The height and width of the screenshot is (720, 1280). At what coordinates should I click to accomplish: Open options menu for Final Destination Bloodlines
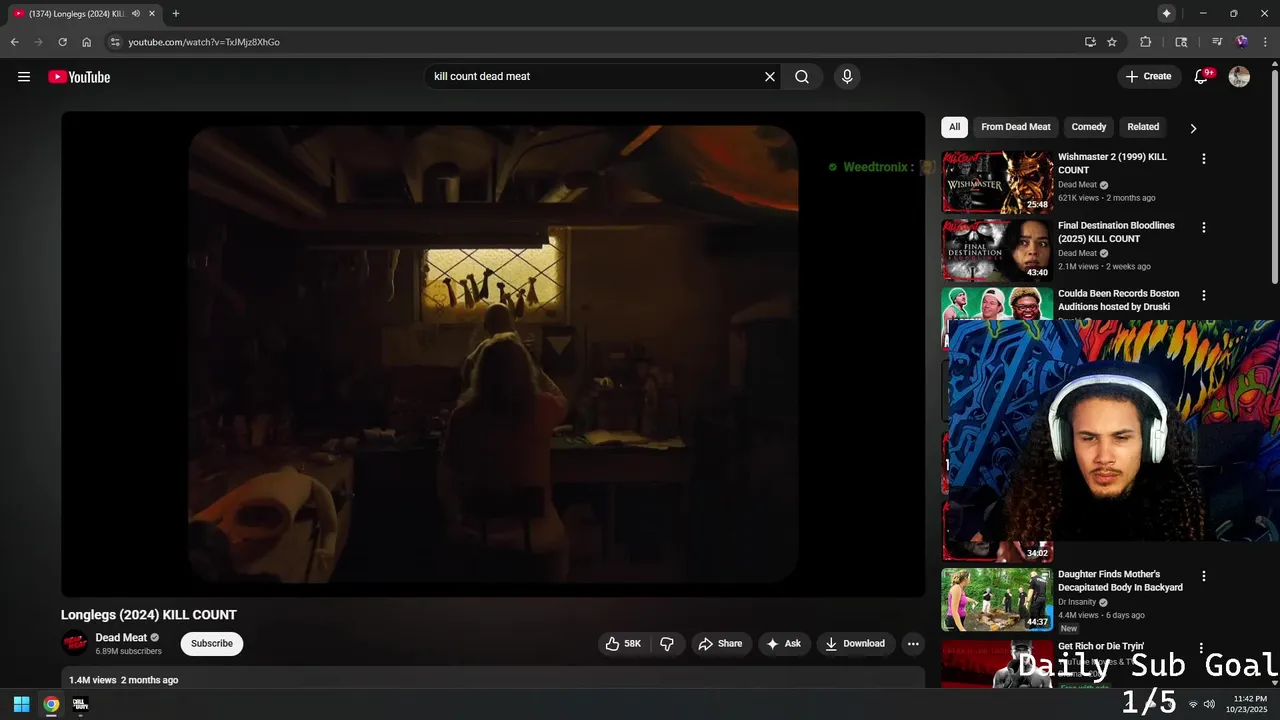1204,227
